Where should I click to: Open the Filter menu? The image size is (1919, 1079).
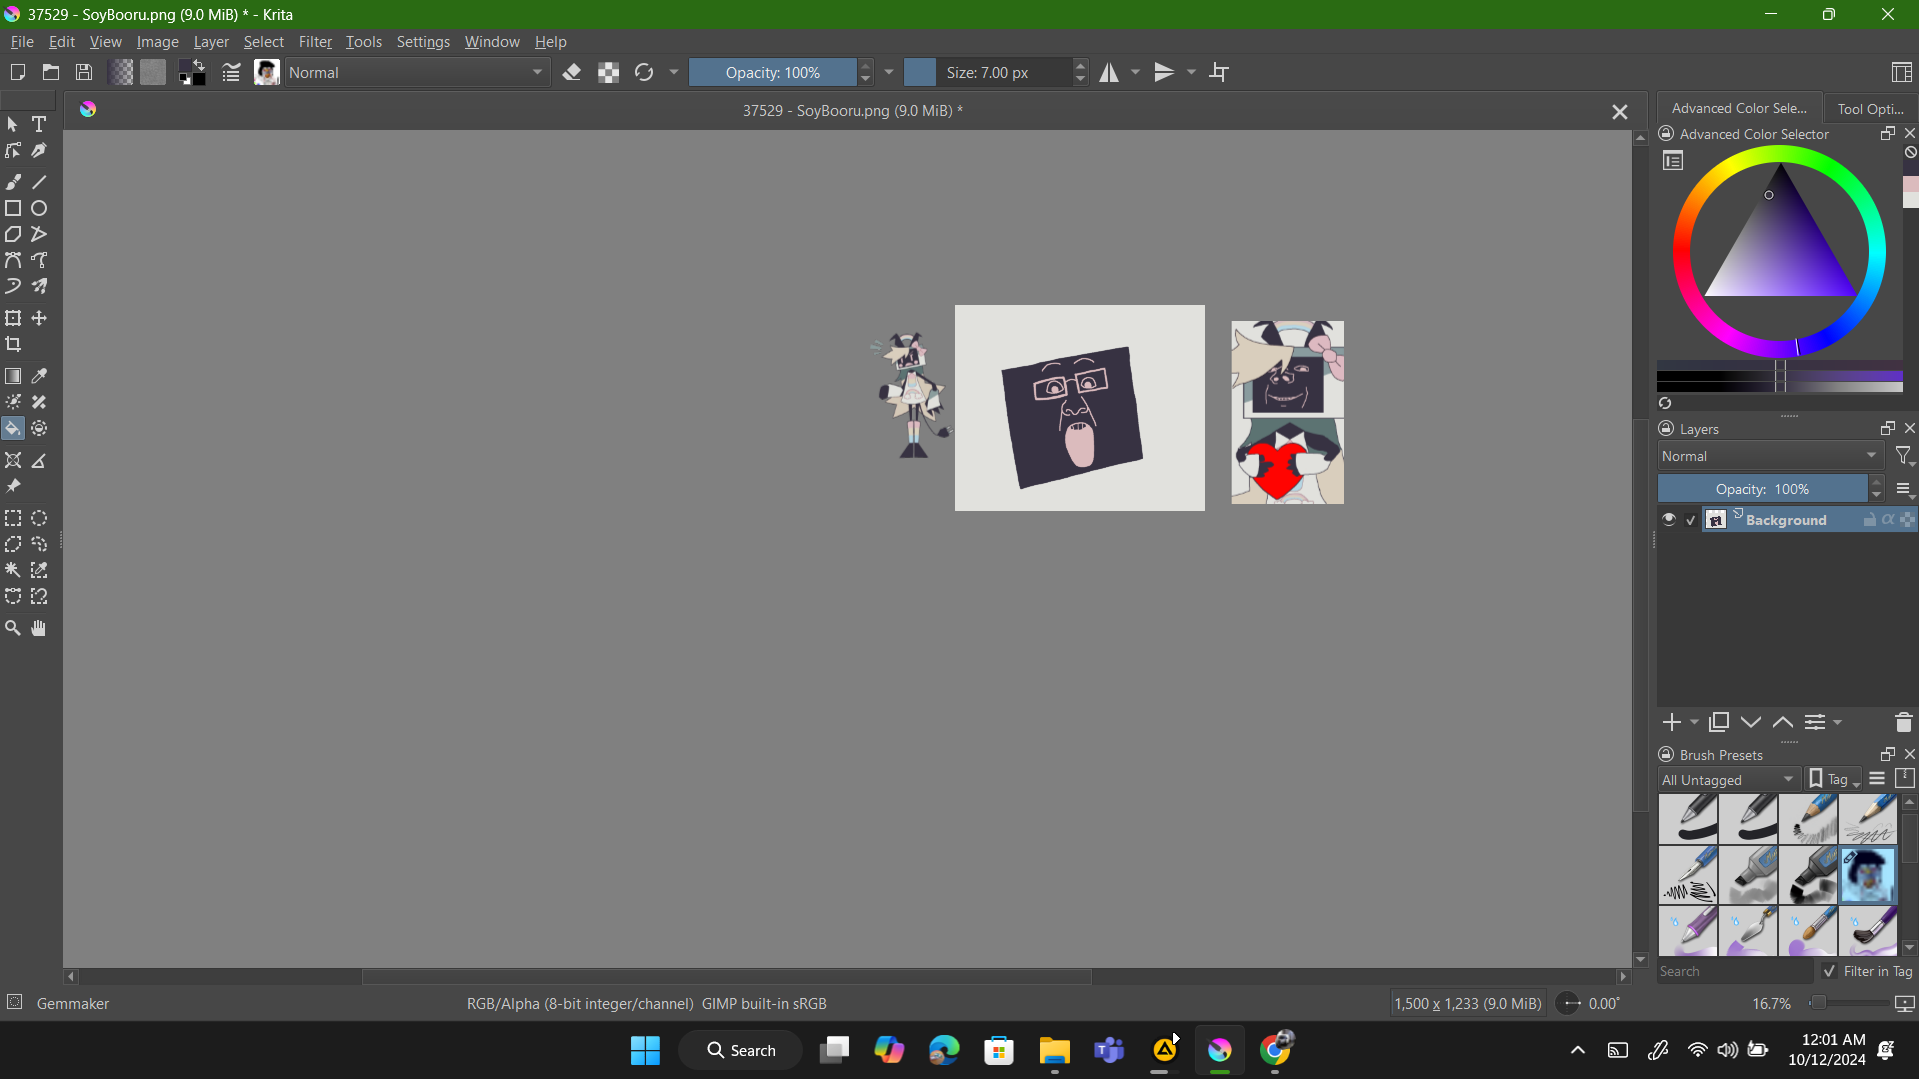[315, 42]
